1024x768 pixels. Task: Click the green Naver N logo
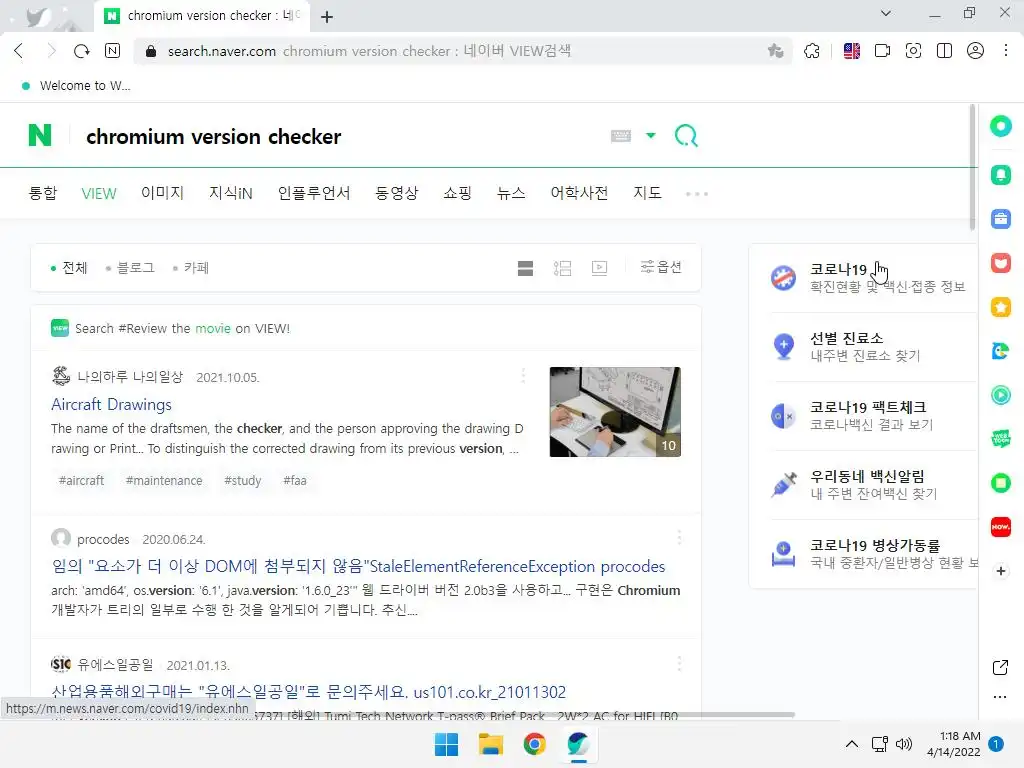[40, 135]
